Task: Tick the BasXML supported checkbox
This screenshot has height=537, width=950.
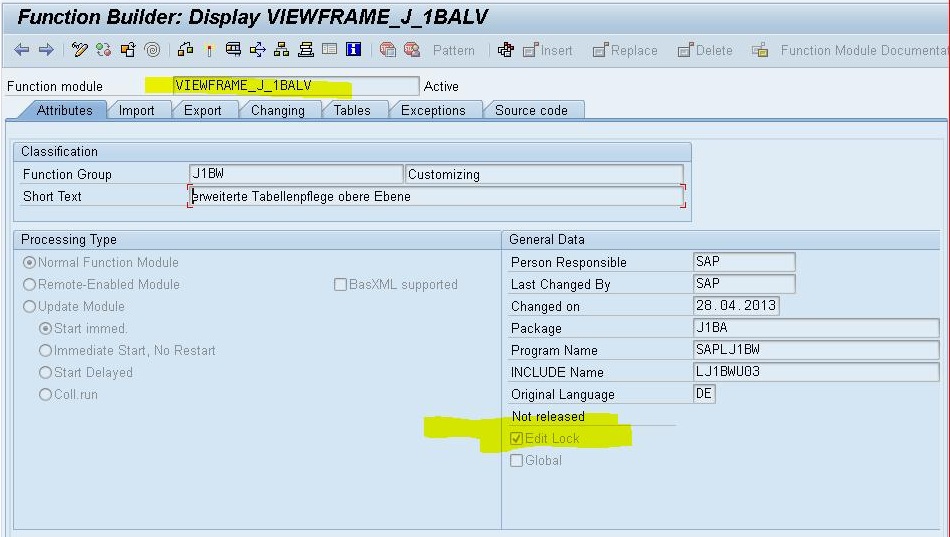Action: coord(340,284)
